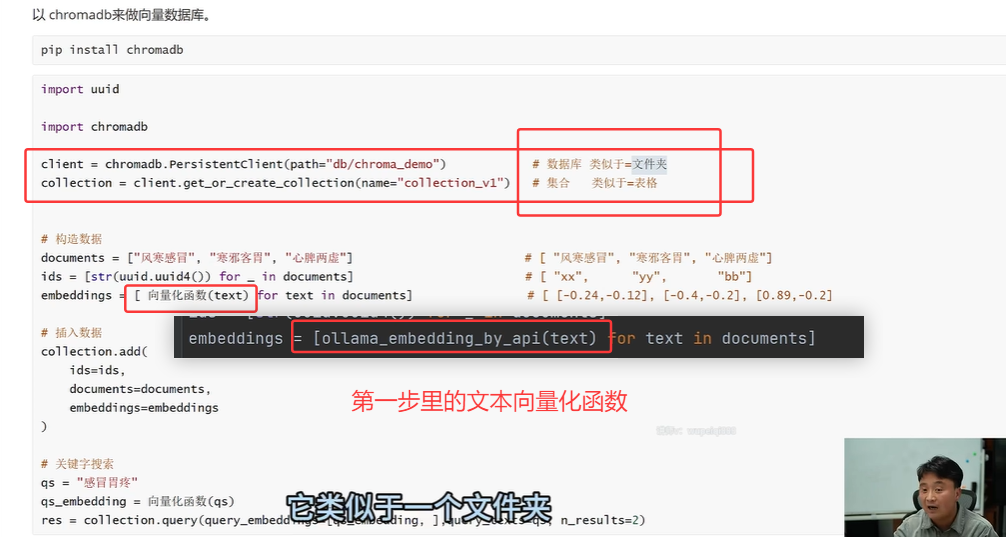This screenshot has width=1006, height=537.
Task: Click the comment containing "xx", "yy", "bb"
Action: coord(638,277)
